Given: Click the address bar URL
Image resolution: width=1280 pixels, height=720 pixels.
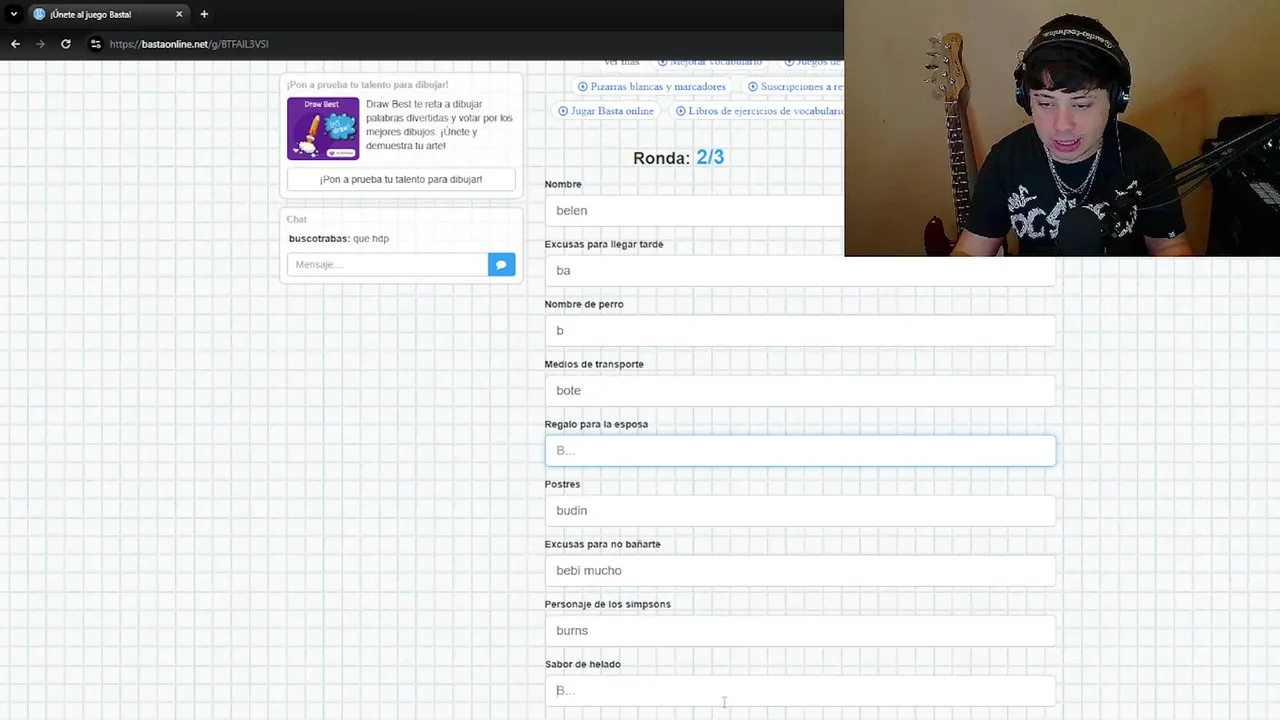Looking at the screenshot, I should coord(189,44).
